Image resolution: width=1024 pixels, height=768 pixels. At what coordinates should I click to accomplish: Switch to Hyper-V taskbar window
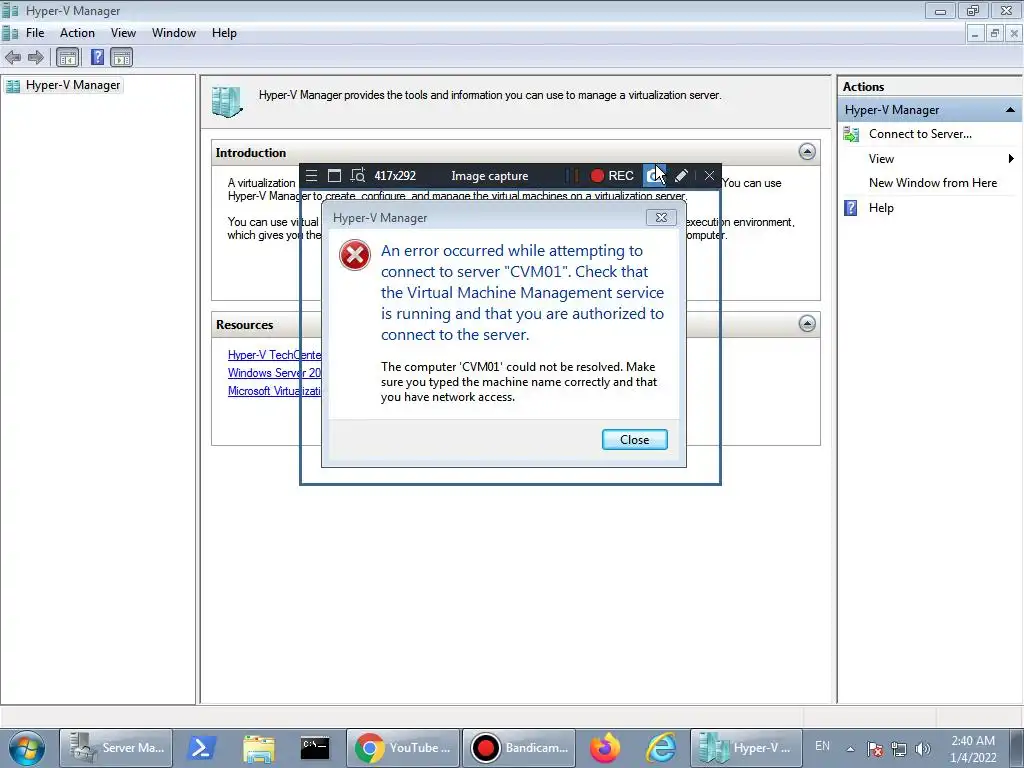tap(746, 748)
